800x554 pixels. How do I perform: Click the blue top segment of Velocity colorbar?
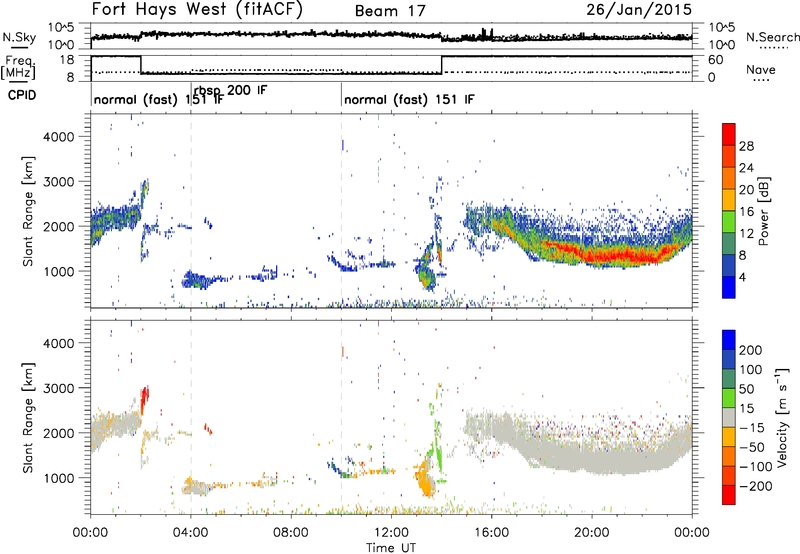[729, 340]
